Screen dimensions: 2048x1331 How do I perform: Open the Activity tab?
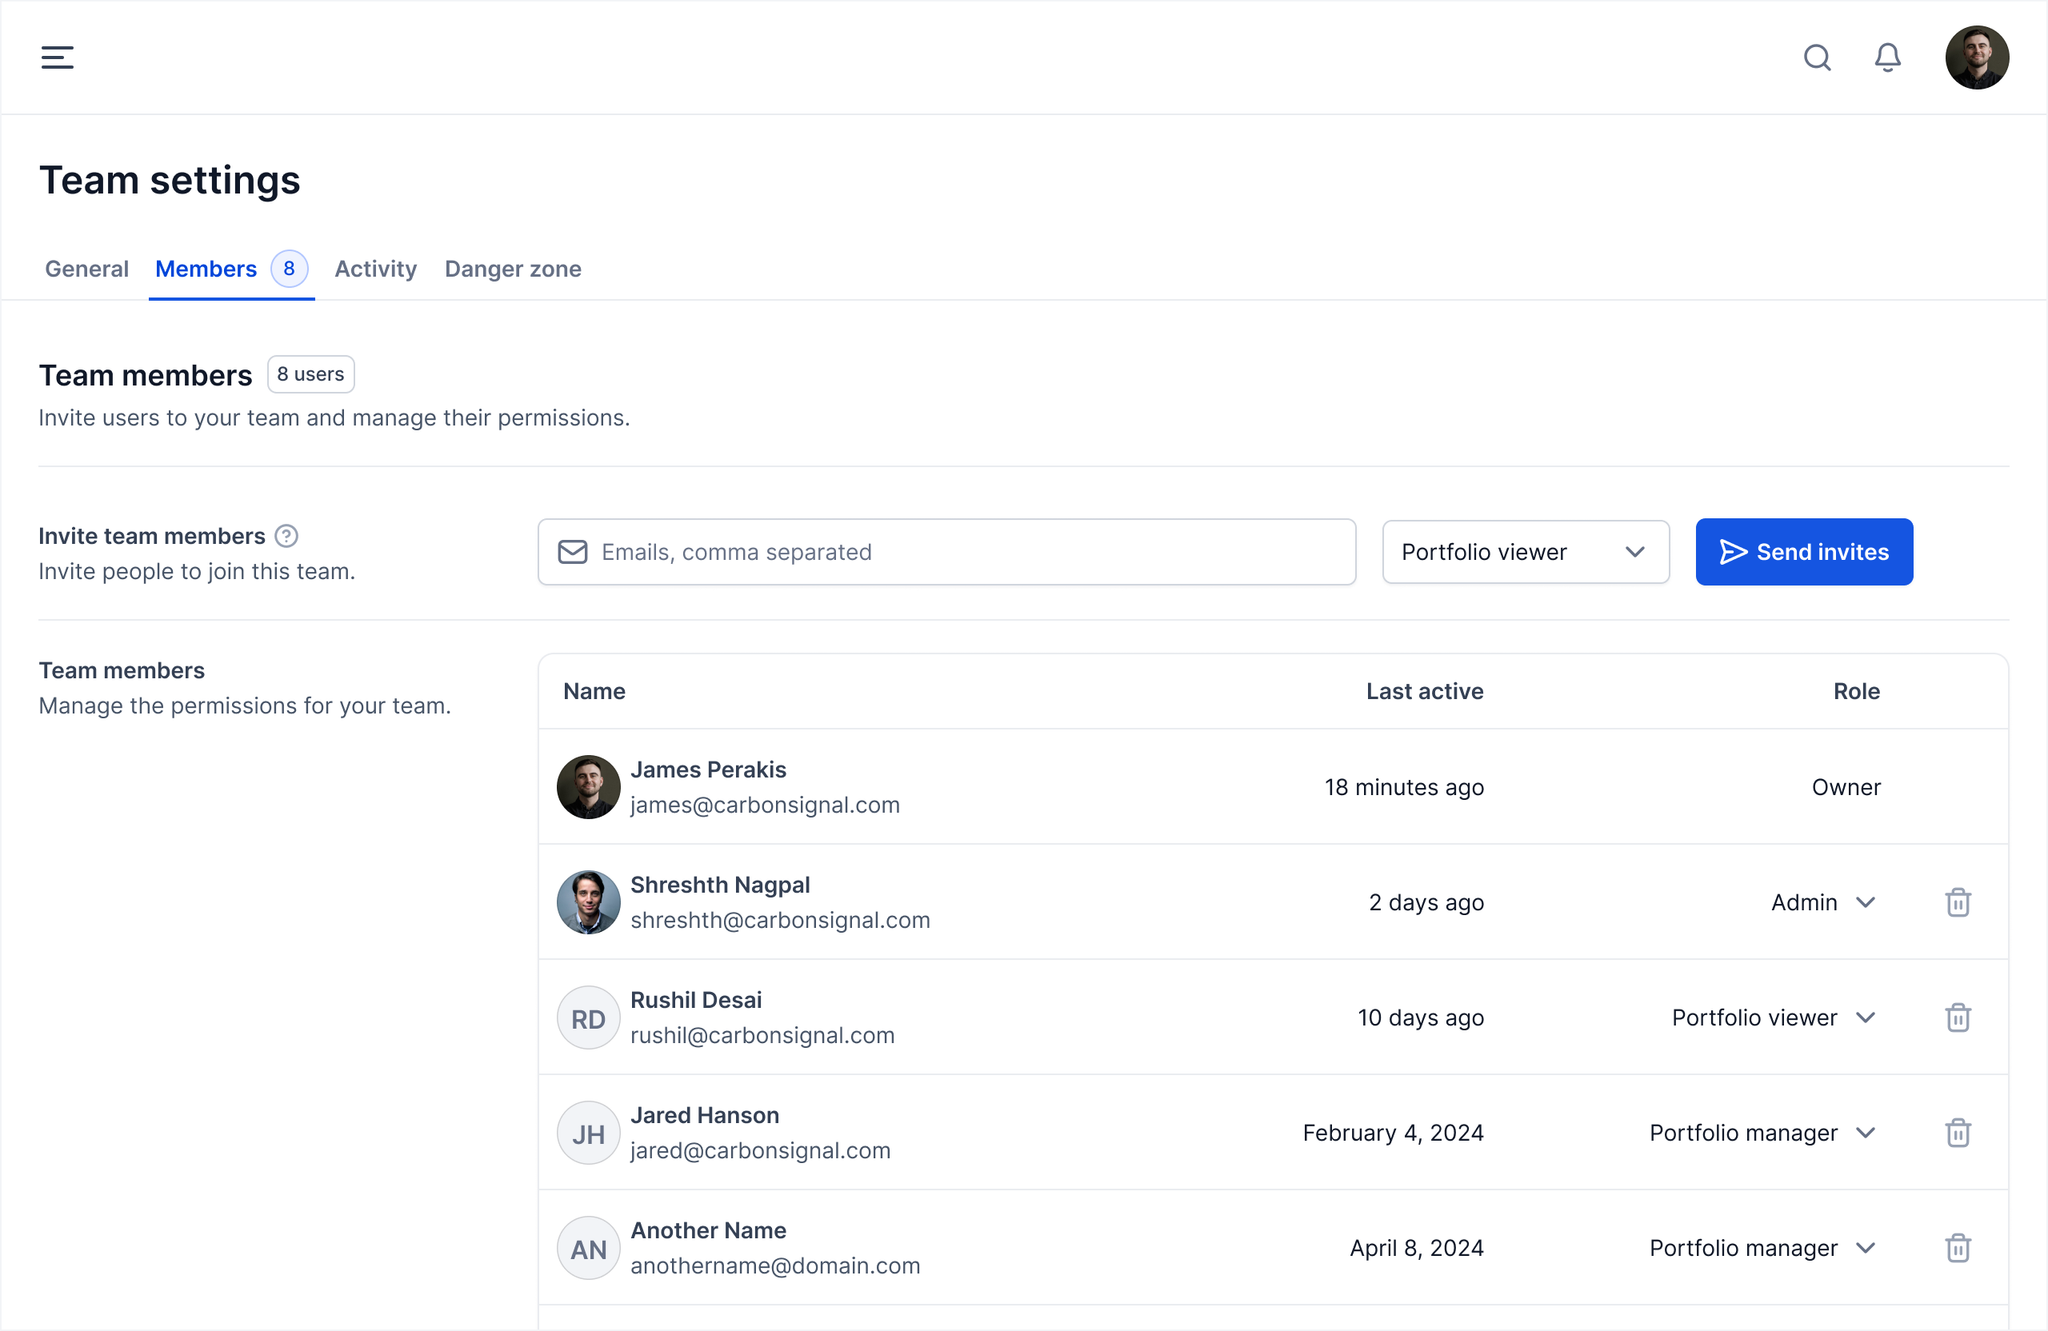coord(375,269)
